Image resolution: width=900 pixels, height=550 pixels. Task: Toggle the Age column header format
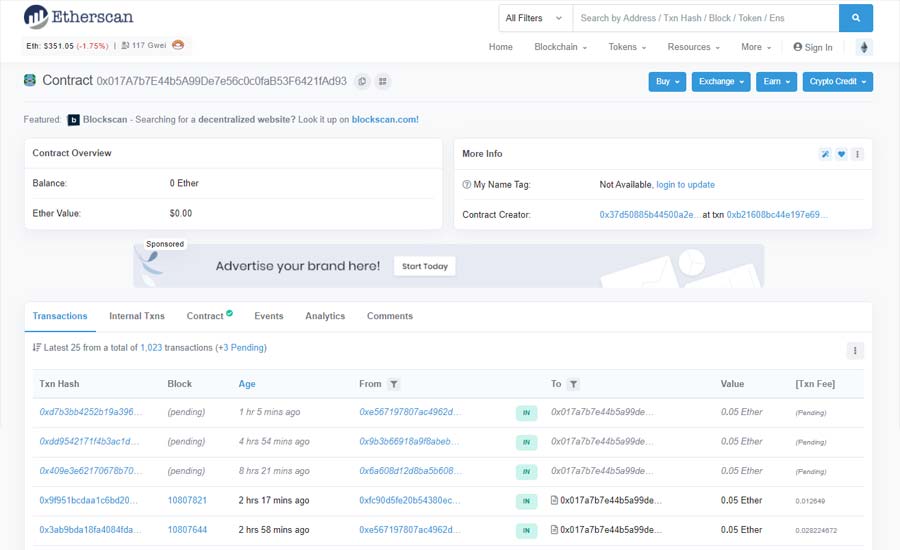point(247,384)
